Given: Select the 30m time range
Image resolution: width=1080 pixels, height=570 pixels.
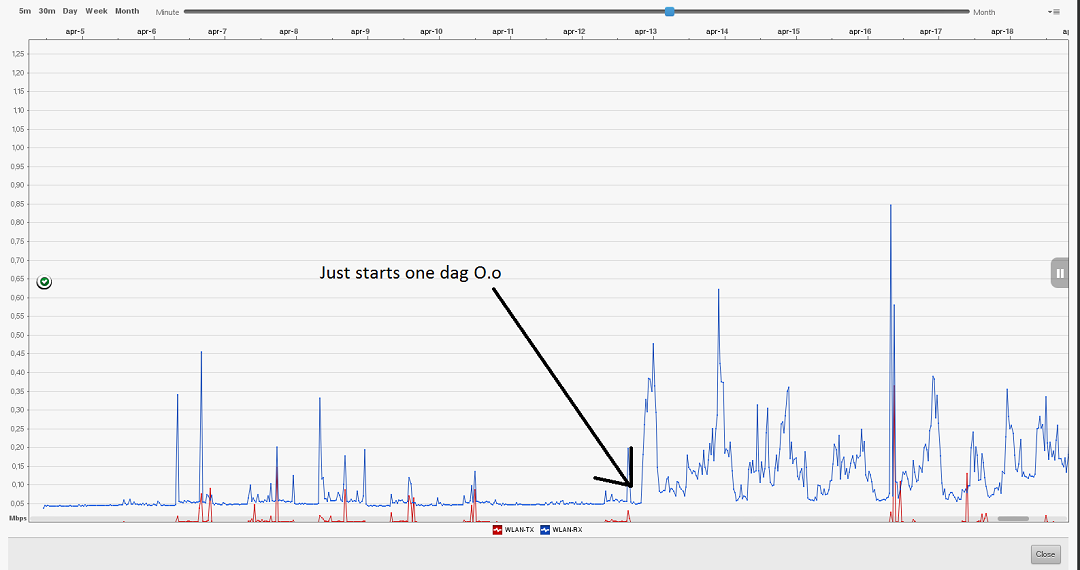Looking at the screenshot, I should 47,11.
